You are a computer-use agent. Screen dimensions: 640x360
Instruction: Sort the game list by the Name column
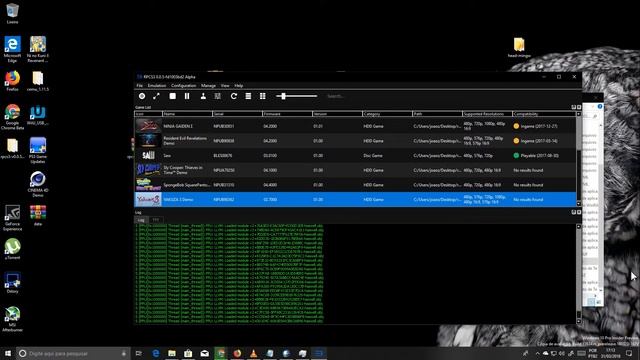click(x=187, y=114)
